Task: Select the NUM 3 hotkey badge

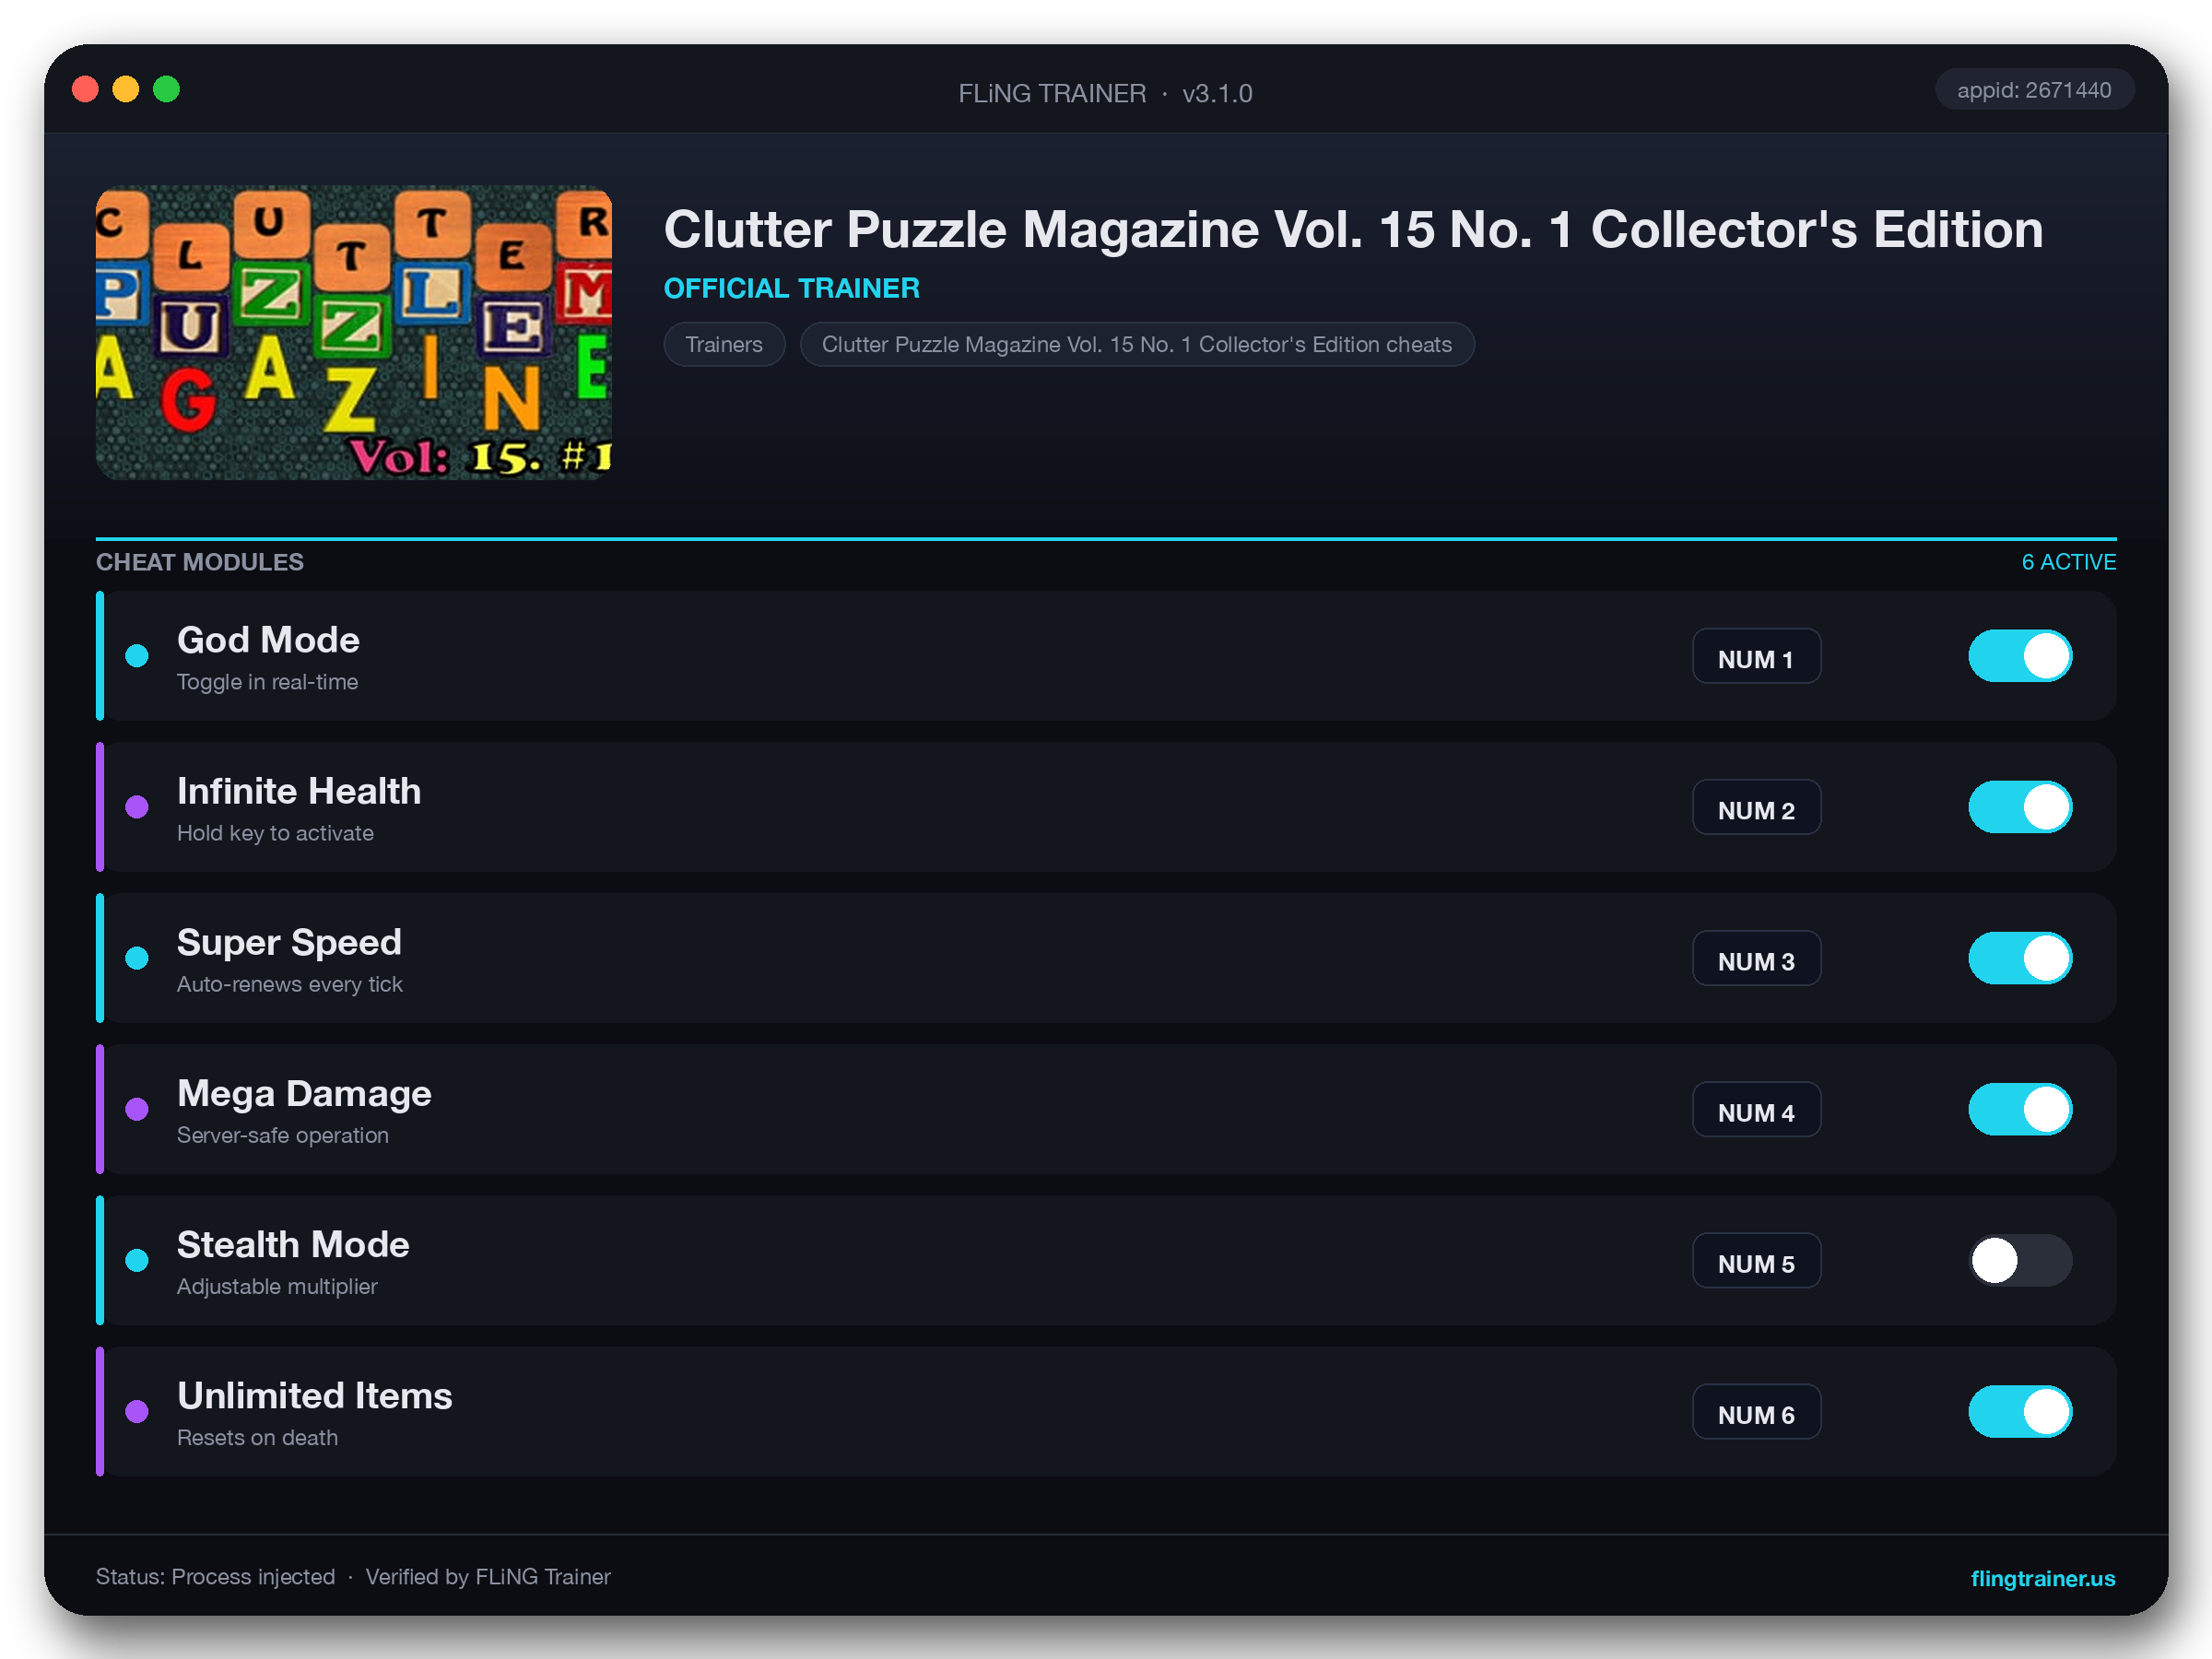Action: [x=1756, y=958]
